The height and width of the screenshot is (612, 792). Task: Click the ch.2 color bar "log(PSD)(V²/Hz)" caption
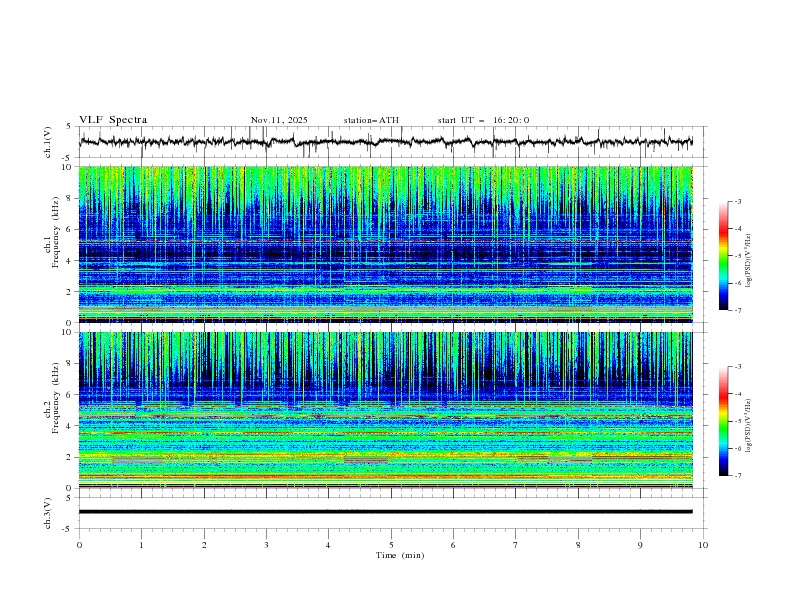748,426
